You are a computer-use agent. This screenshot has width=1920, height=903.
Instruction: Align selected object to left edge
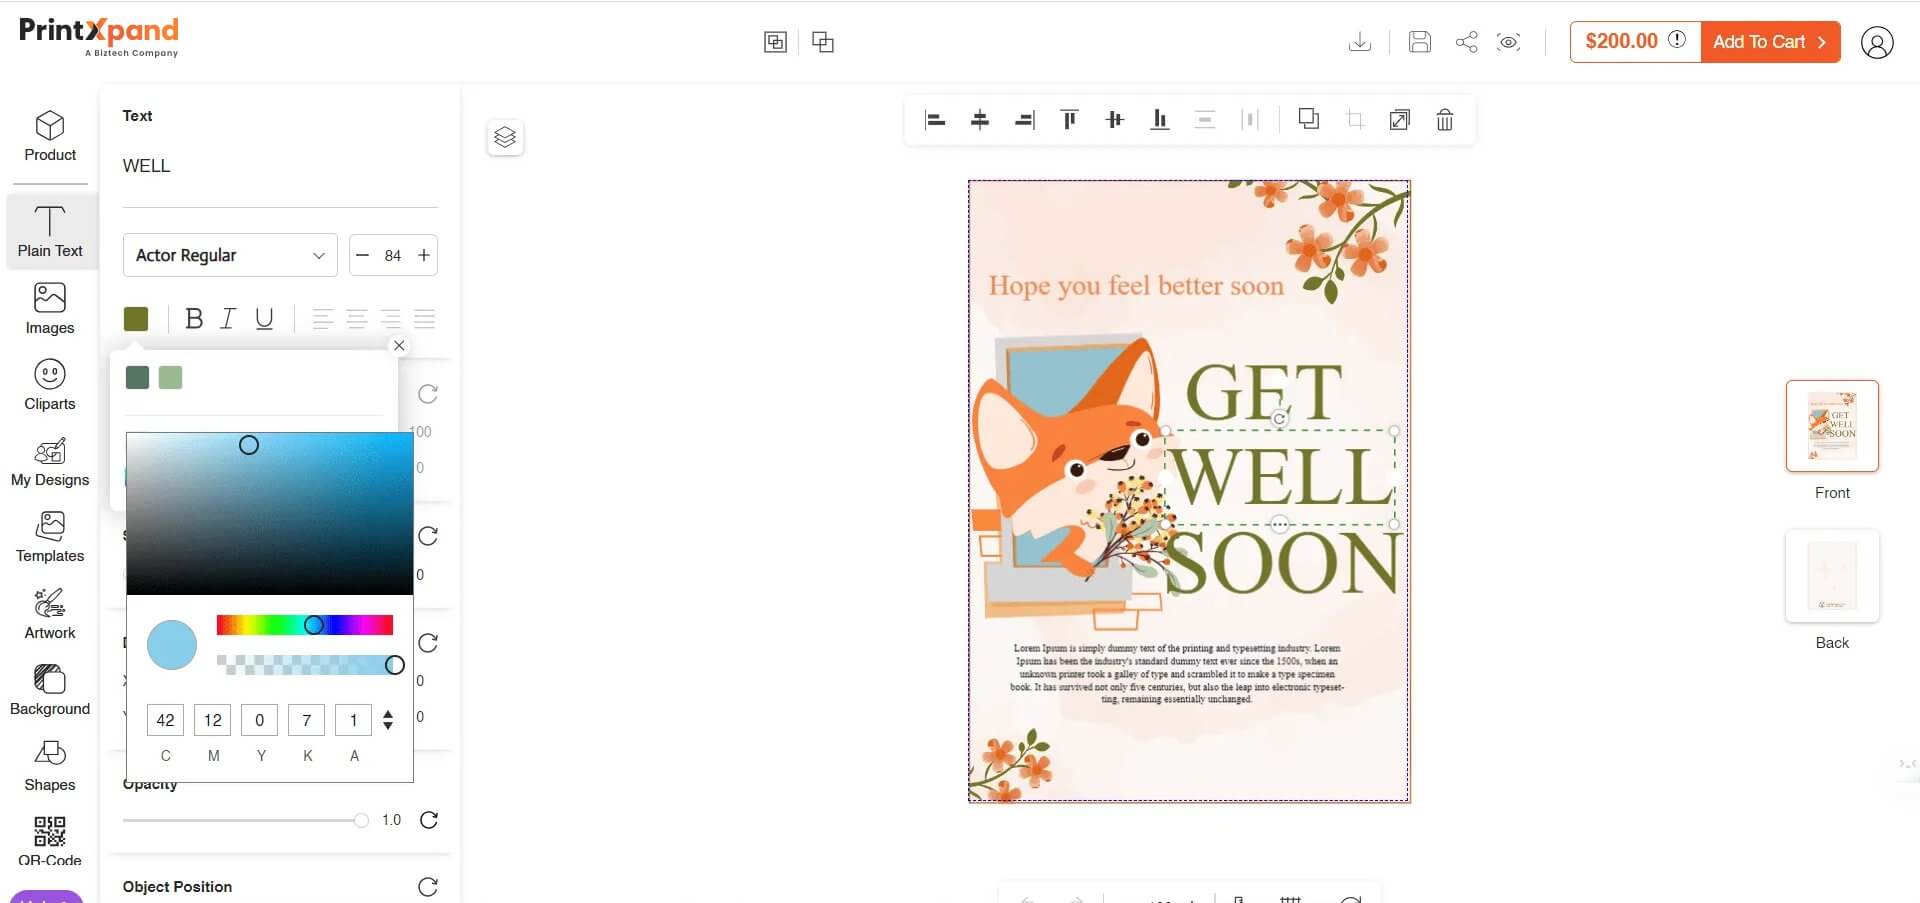coord(935,120)
